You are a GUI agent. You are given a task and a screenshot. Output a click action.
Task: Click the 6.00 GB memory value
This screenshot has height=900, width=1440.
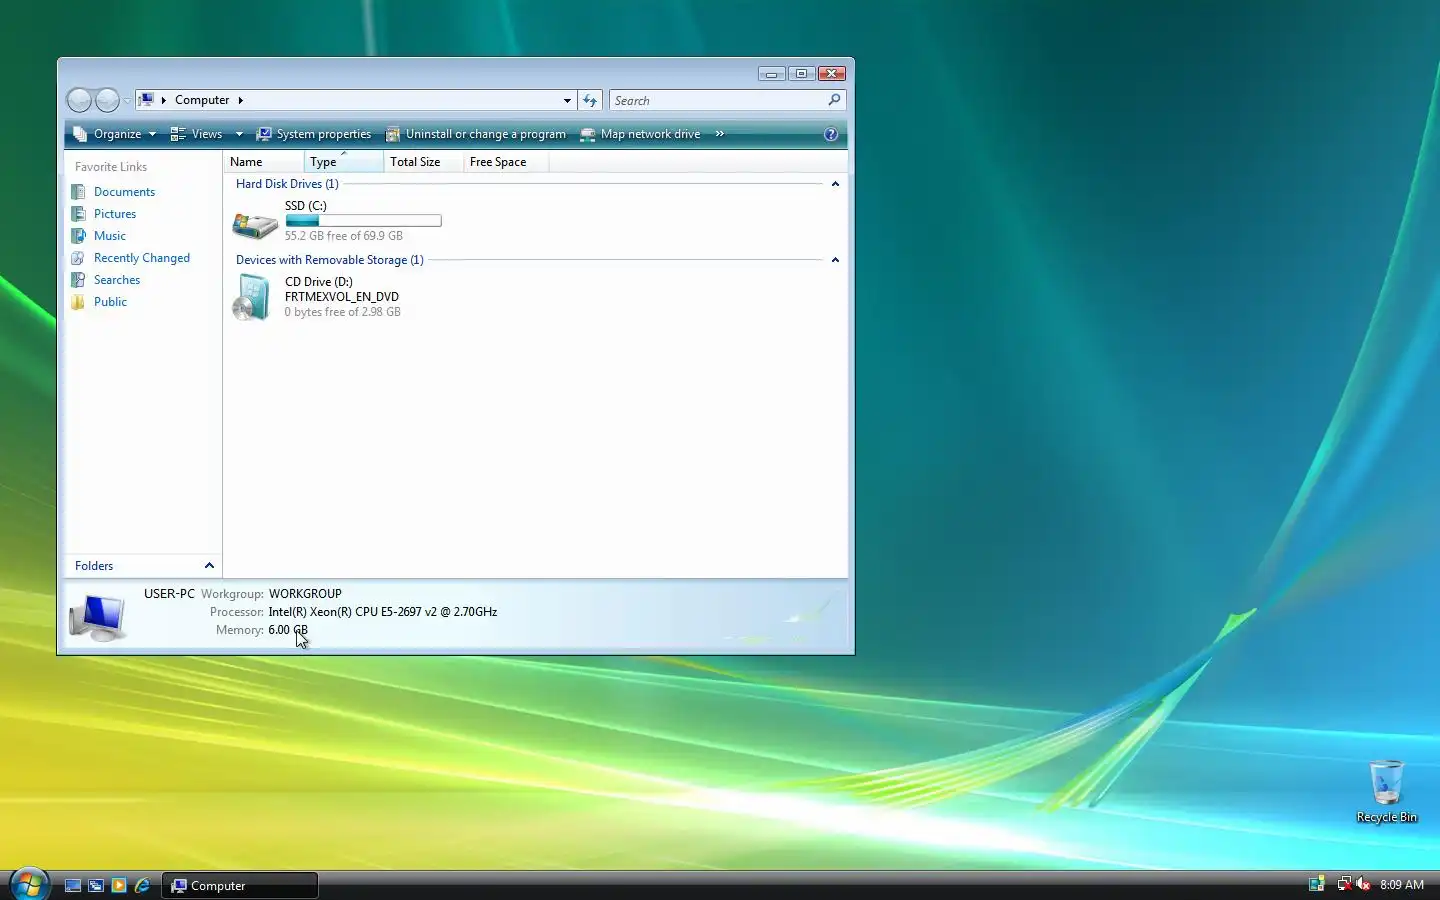click(x=288, y=630)
